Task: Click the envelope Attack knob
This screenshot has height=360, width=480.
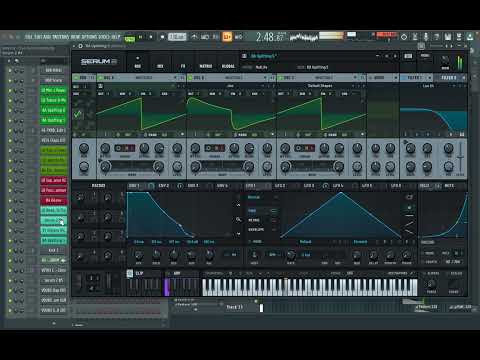Action: (139, 255)
